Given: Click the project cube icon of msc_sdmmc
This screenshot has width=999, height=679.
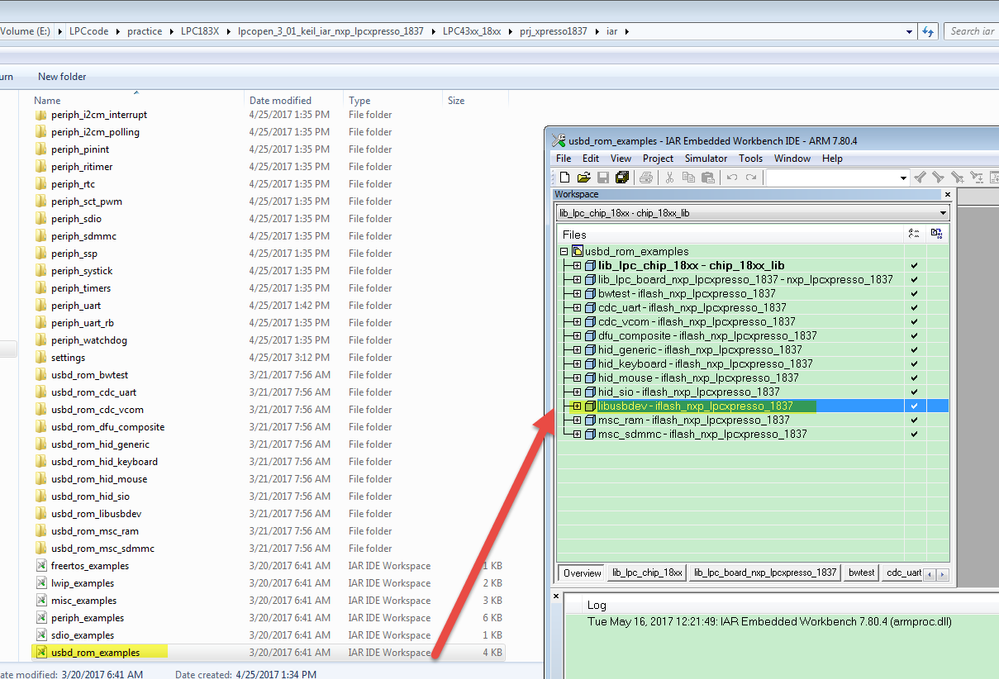Looking at the screenshot, I should 590,434.
